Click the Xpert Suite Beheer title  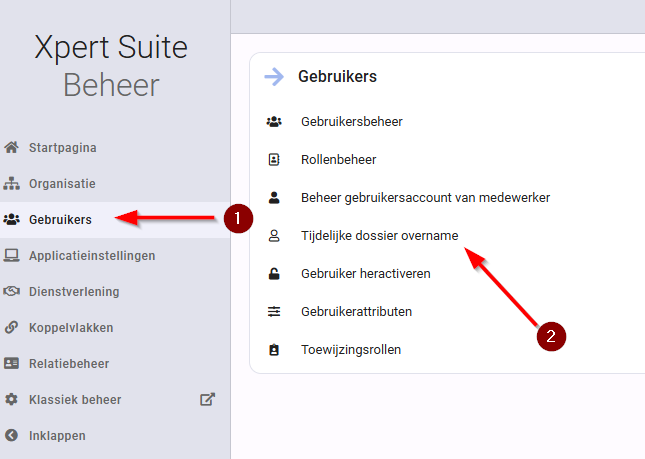click(x=111, y=66)
